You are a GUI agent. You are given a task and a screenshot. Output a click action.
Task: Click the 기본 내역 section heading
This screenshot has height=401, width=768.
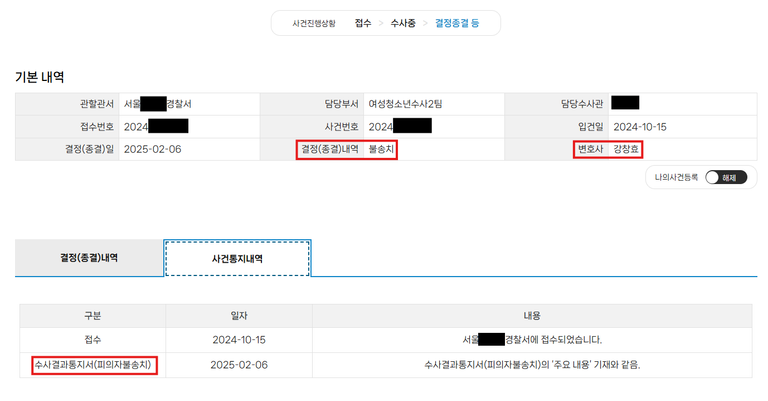point(40,76)
